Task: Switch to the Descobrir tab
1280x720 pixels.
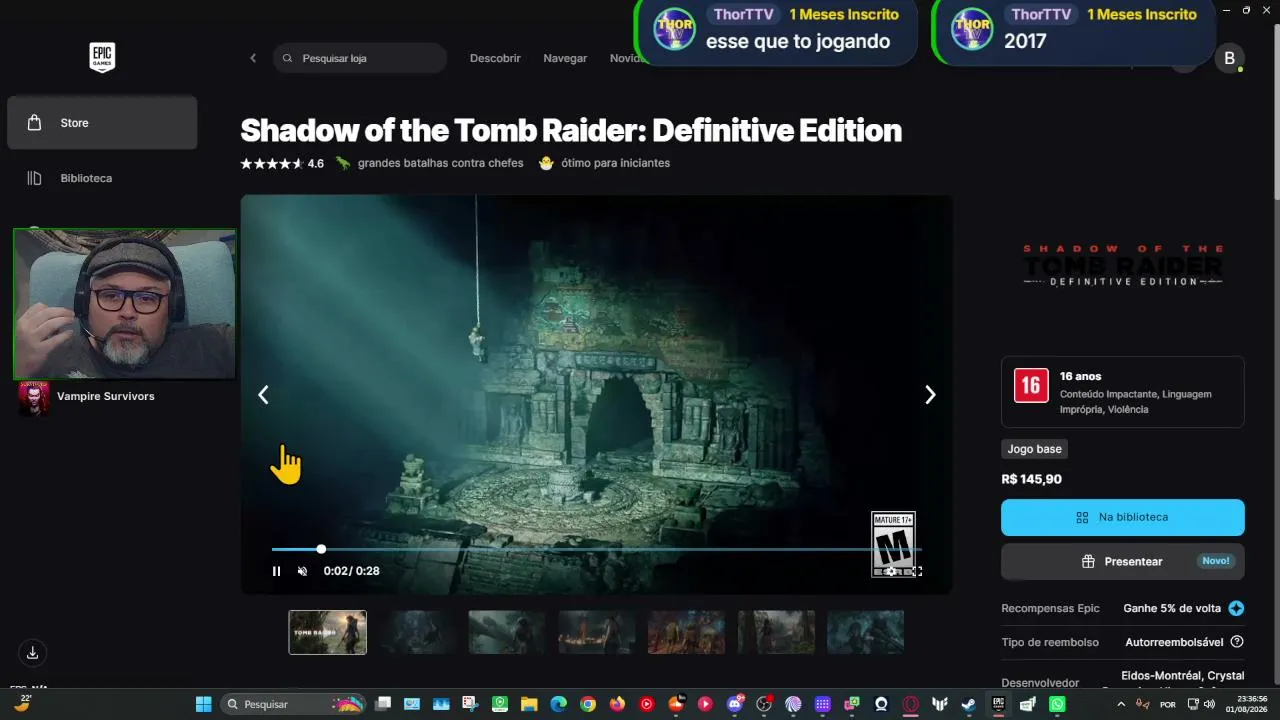Action: 495,58
